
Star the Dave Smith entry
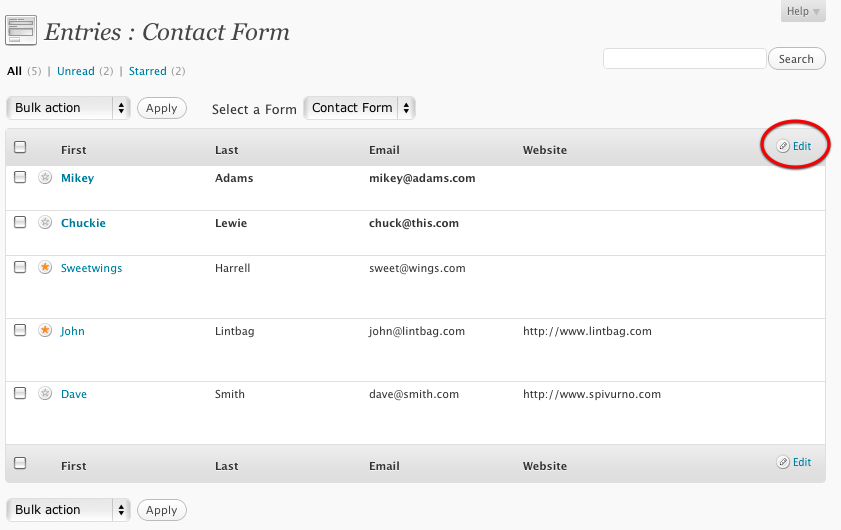pyautogui.click(x=45, y=393)
